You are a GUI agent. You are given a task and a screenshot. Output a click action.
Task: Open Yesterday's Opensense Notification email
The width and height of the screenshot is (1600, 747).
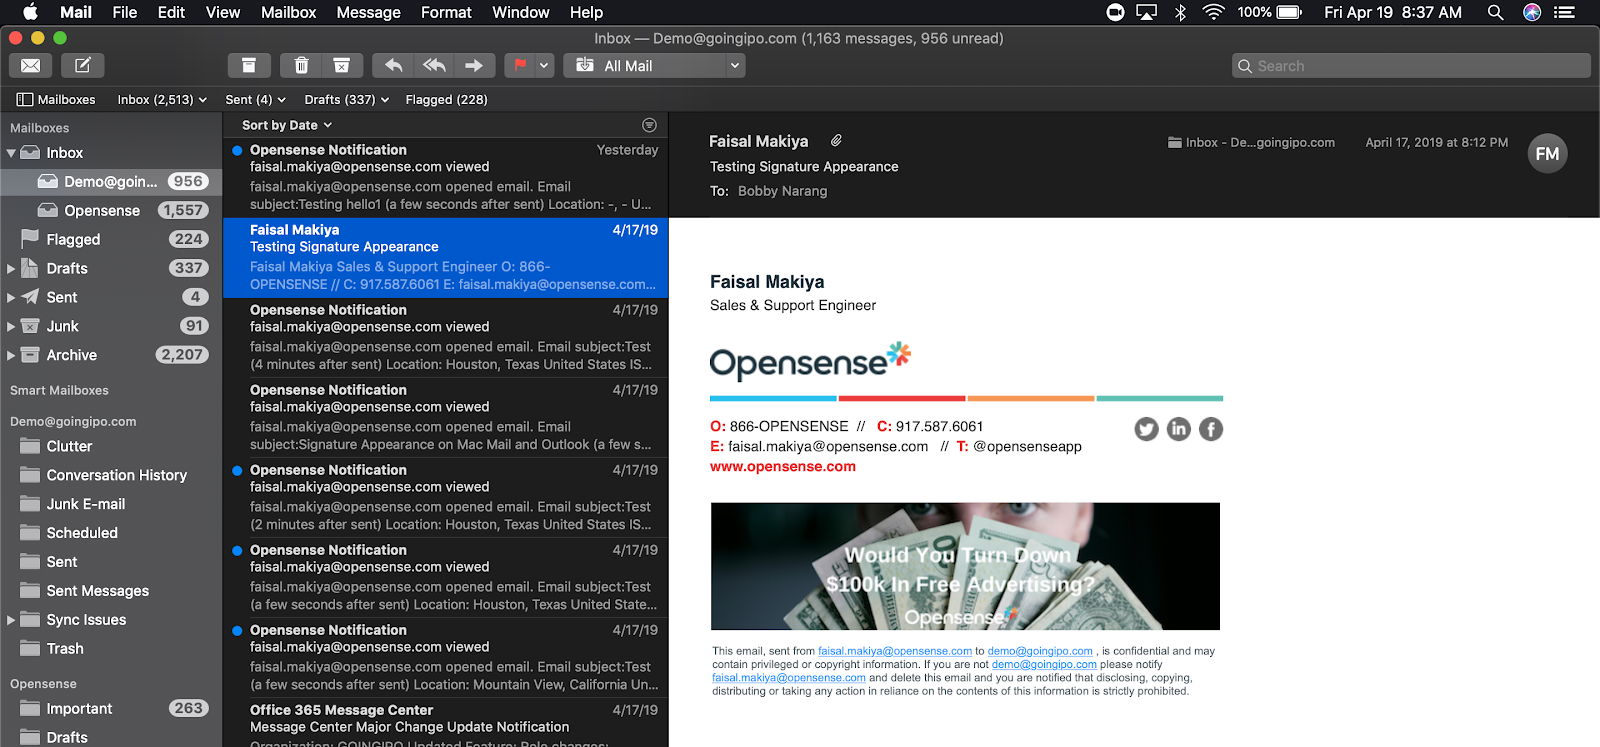pos(445,178)
